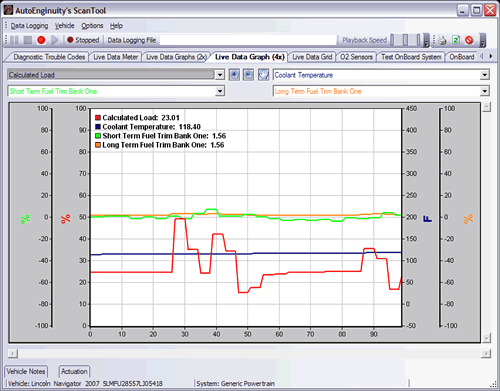Select the Live Data Graph (4x) tab

[249, 57]
